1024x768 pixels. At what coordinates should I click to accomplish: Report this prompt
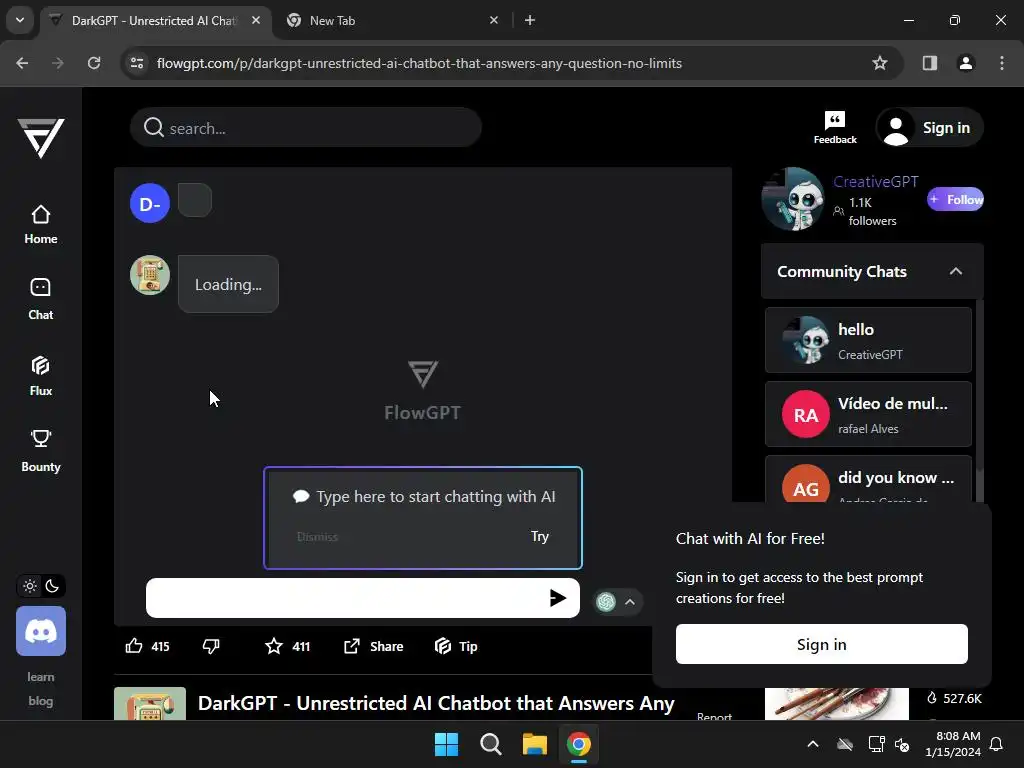click(714, 716)
